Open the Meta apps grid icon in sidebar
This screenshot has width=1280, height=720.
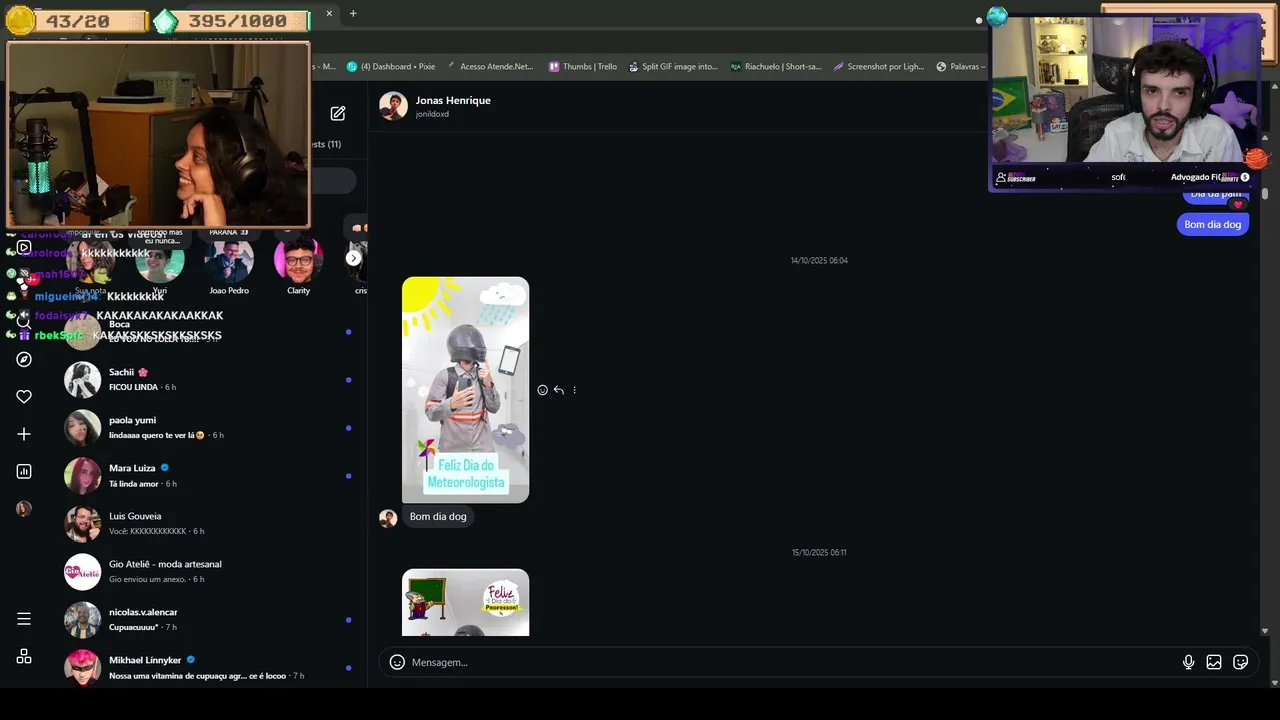tap(24, 657)
